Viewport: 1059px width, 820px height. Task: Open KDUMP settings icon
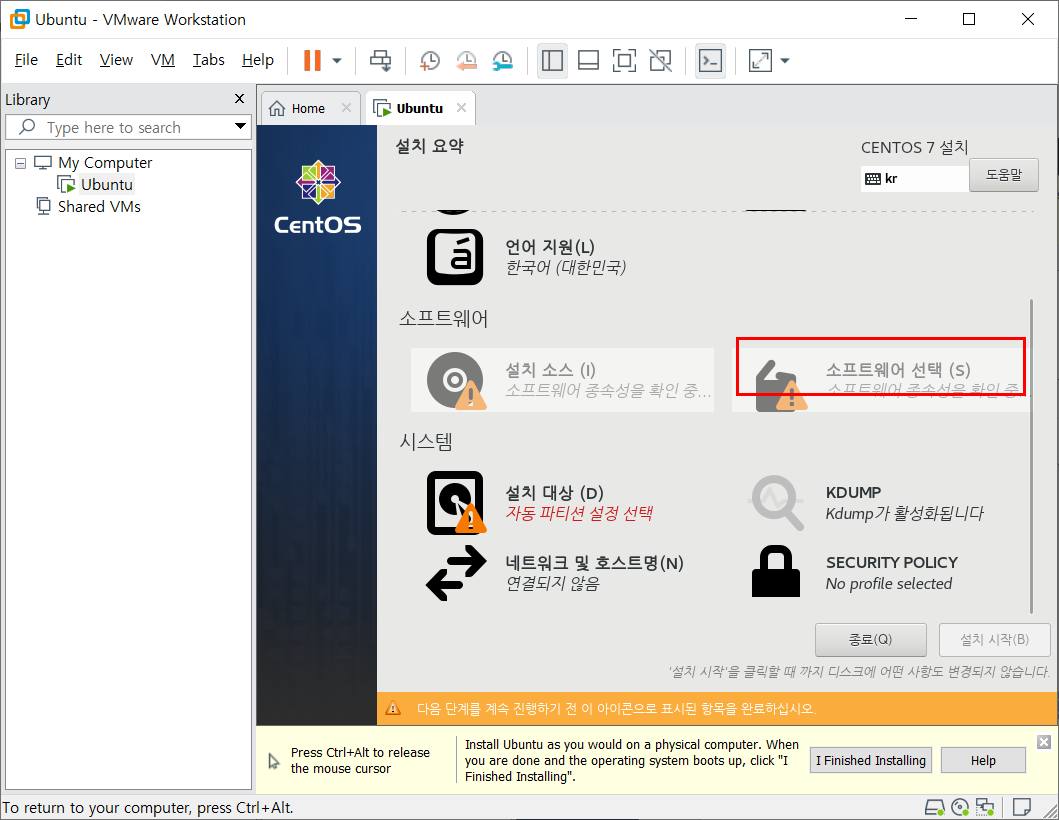776,503
